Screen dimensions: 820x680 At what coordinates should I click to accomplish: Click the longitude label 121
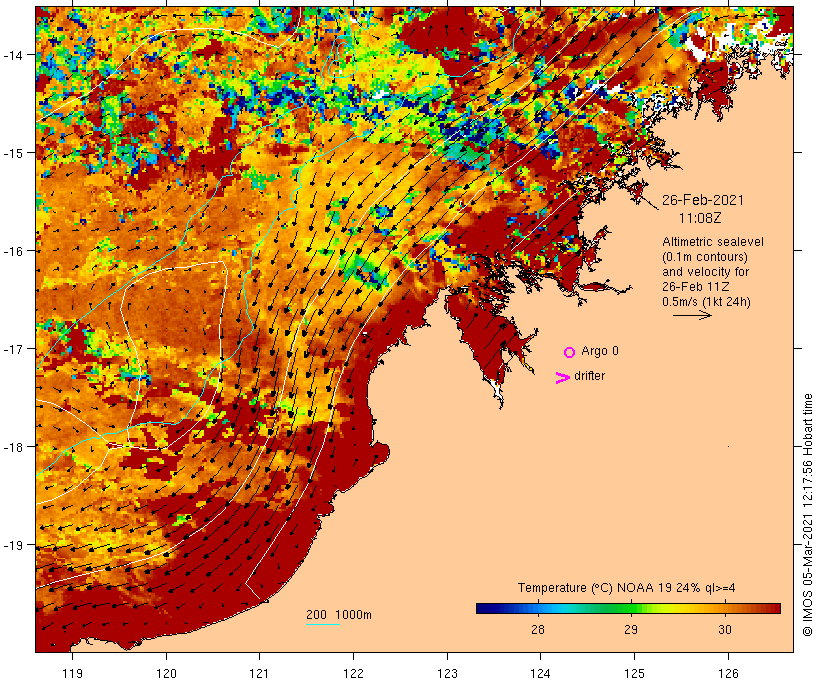click(260, 673)
